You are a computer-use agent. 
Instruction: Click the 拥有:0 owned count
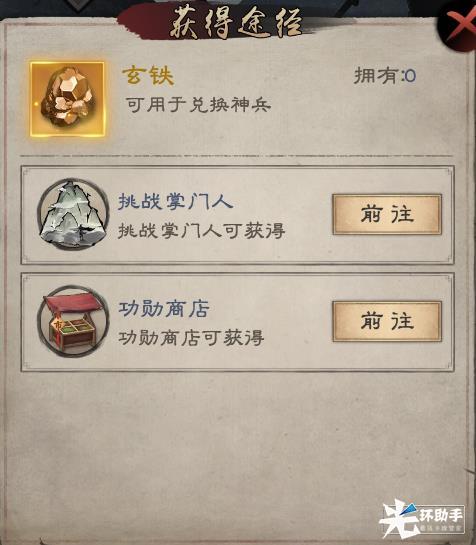(x=385, y=75)
